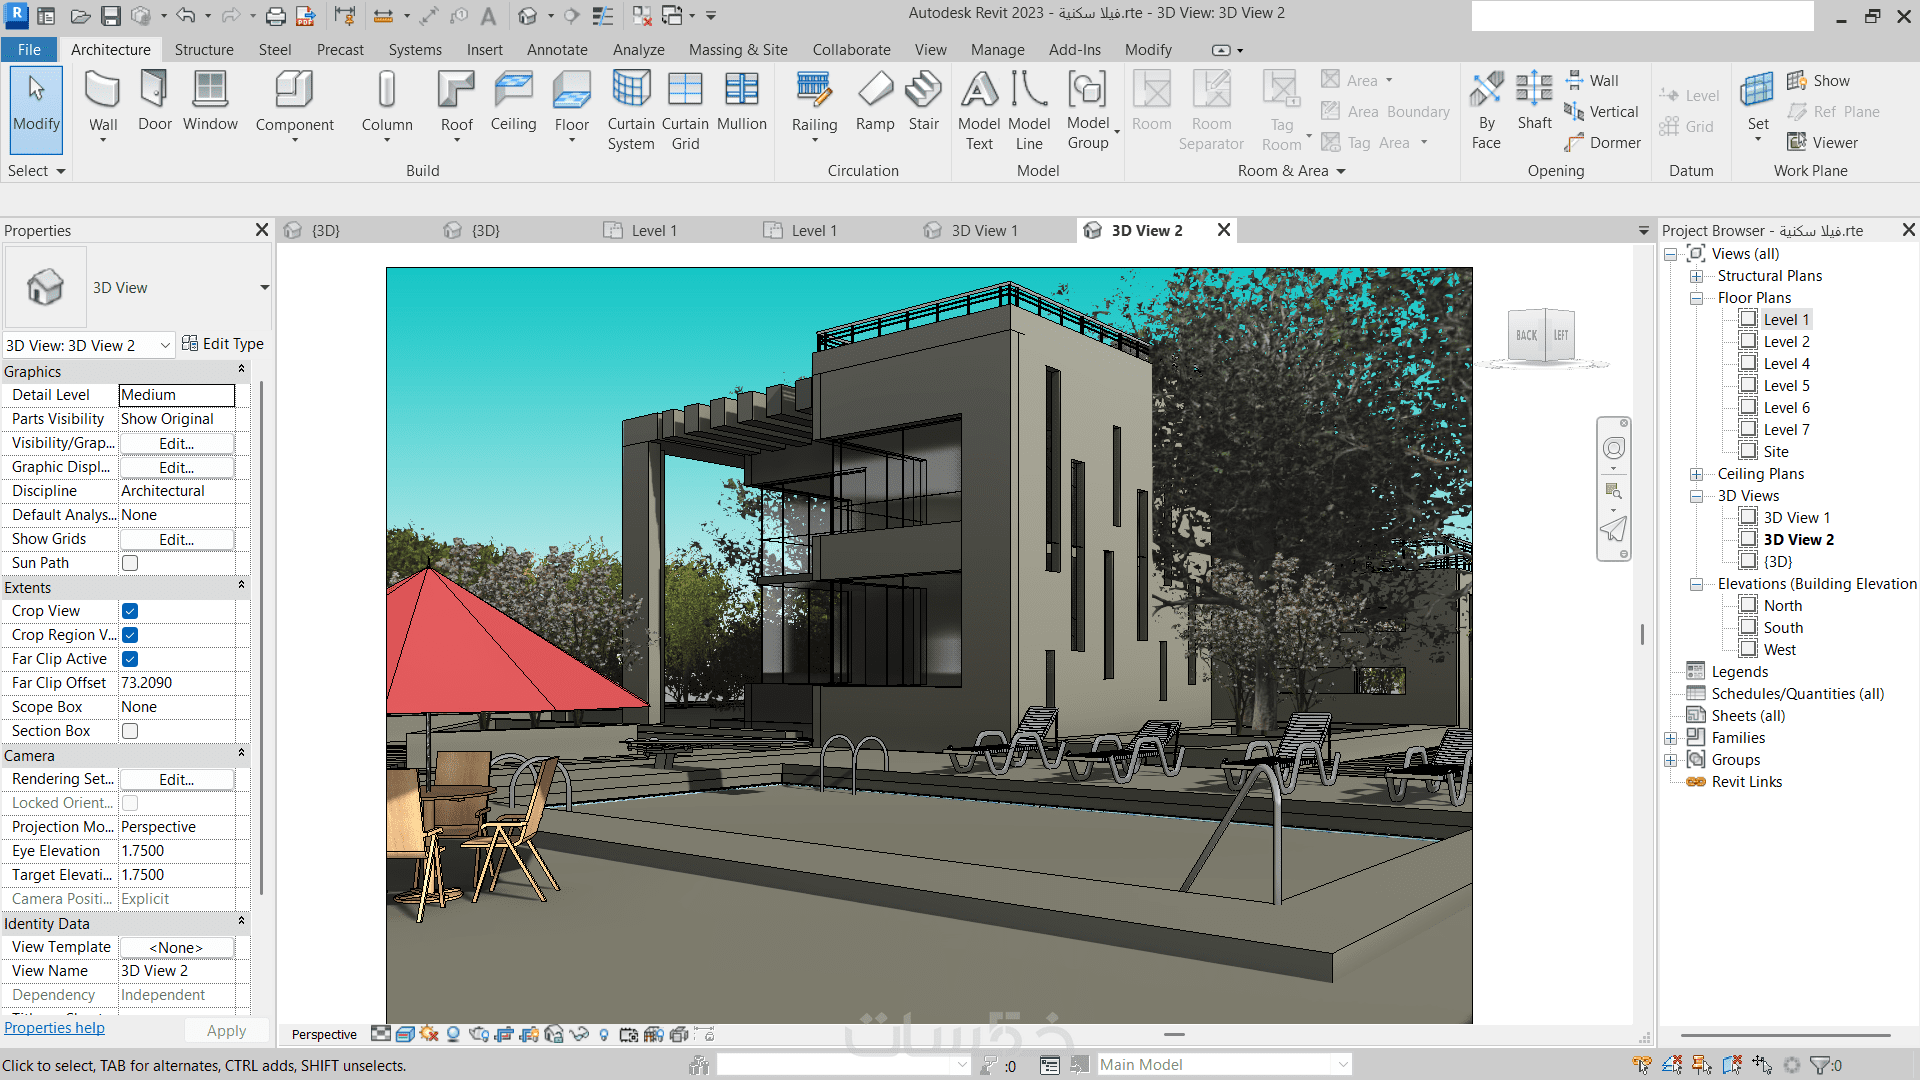Enable the Sun Path checkbox
1920x1080 pixels.
[x=130, y=563]
